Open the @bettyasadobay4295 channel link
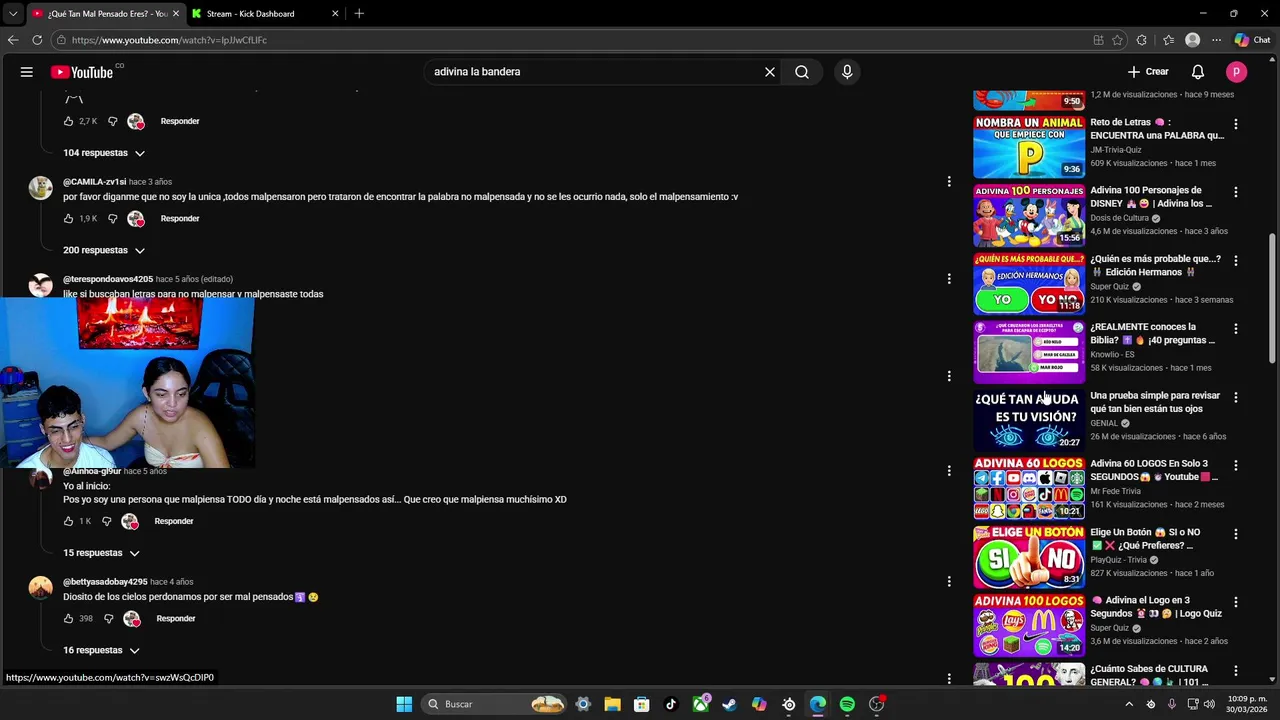 pos(105,582)
